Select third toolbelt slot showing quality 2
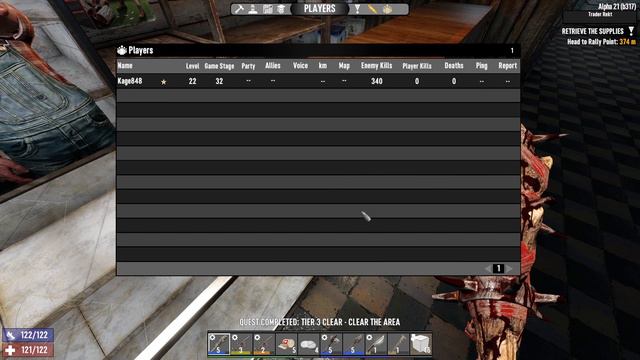640x360 pixels. pos(263,344)
